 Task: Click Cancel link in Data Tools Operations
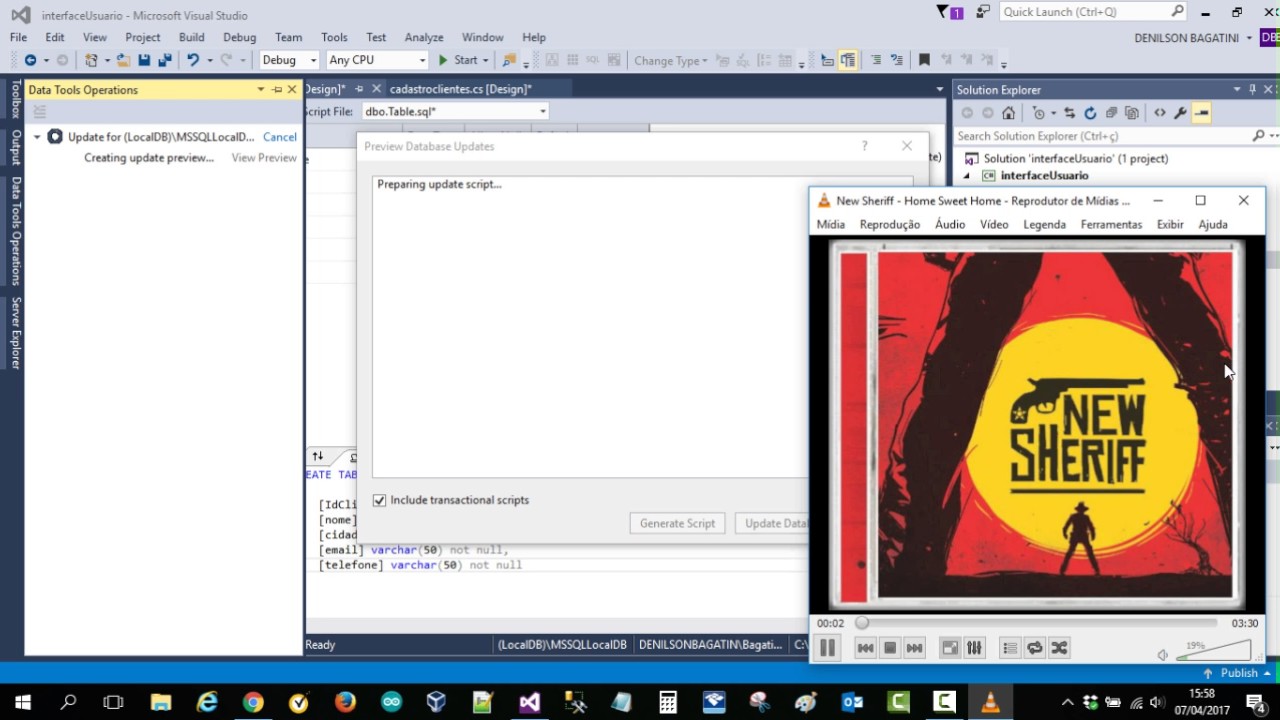(280, 137)
